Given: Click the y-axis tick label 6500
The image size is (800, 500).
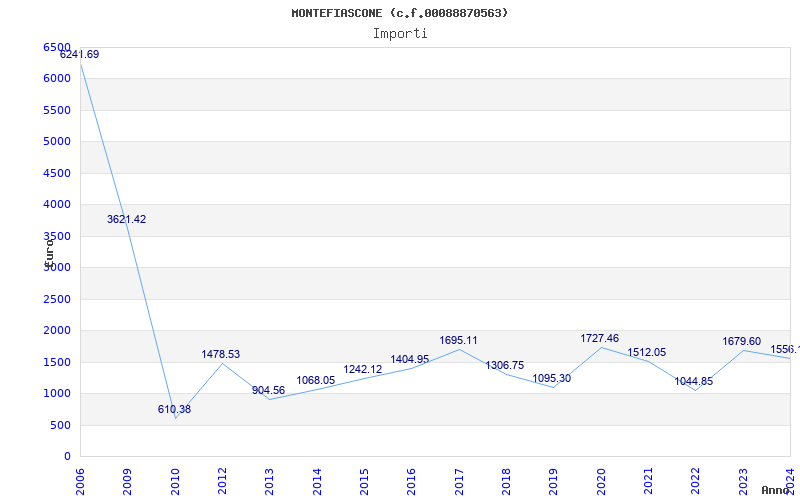Looking at the screenshot, I should (x=57, y=47).
